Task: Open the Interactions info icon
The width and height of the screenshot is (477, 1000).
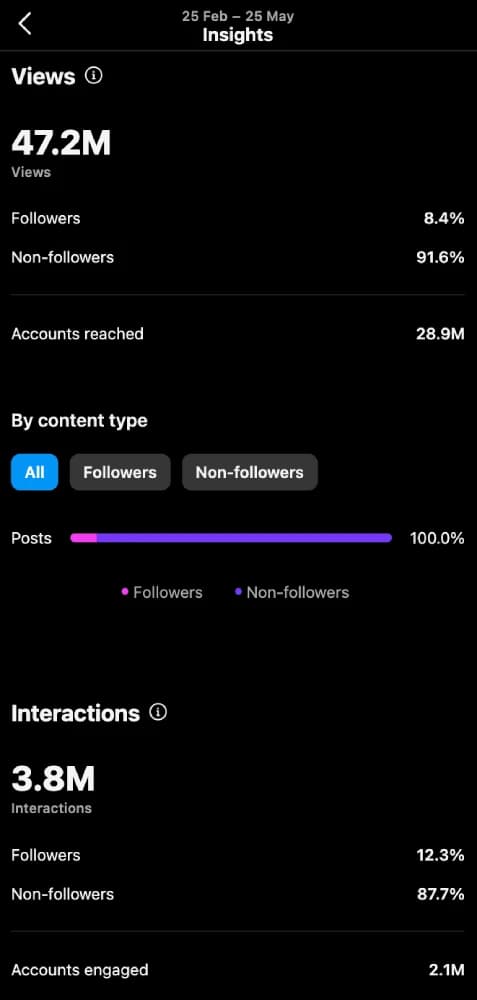Action: (x=158, y=712)
